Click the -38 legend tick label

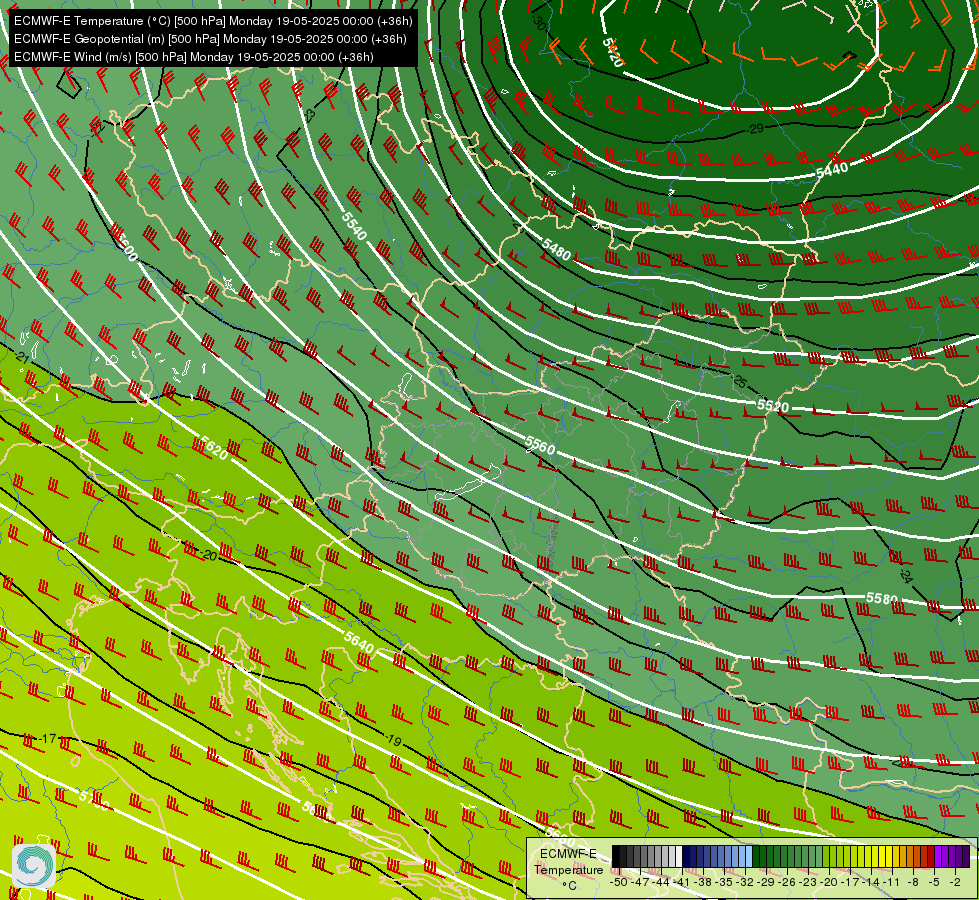[703, 882]
